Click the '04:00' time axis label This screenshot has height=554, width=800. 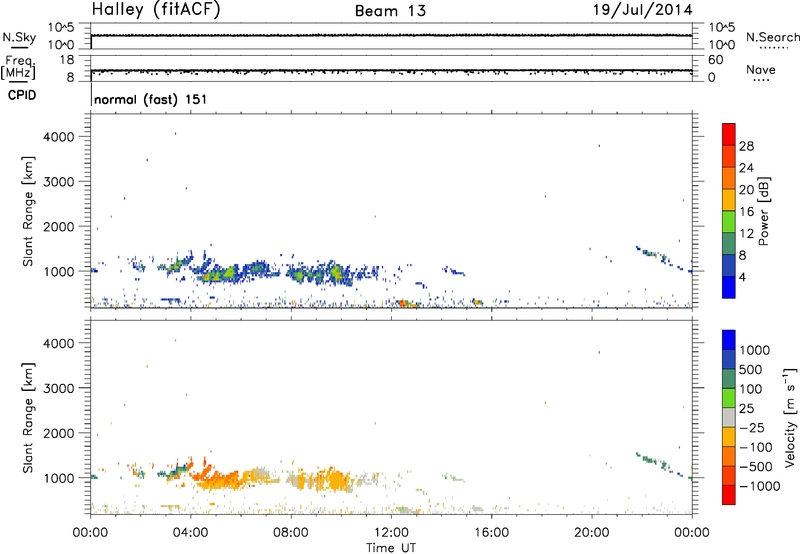coord(191,533)
